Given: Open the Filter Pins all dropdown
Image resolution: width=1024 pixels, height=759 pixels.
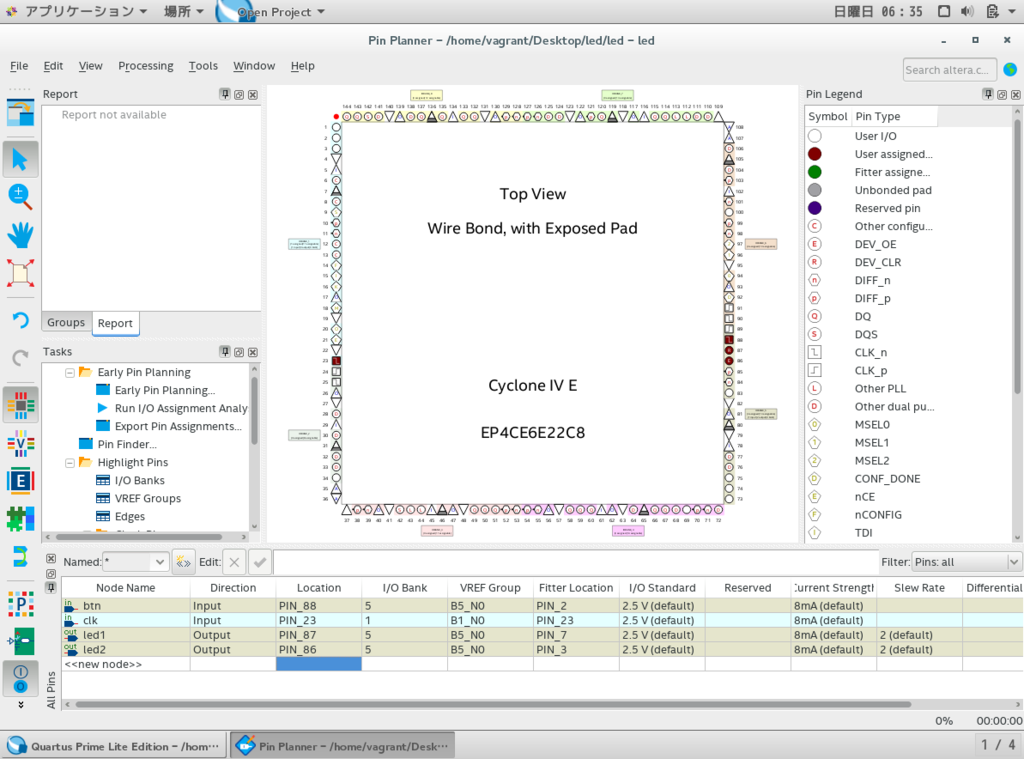Looking at the screenshot, I should pyautogui.click(x=1014, y=562).
